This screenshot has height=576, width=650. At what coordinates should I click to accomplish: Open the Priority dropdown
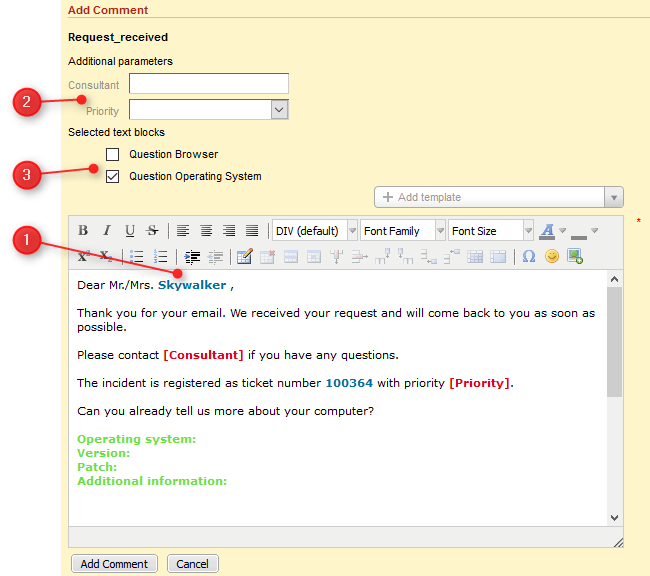click(x=280, y=110)
